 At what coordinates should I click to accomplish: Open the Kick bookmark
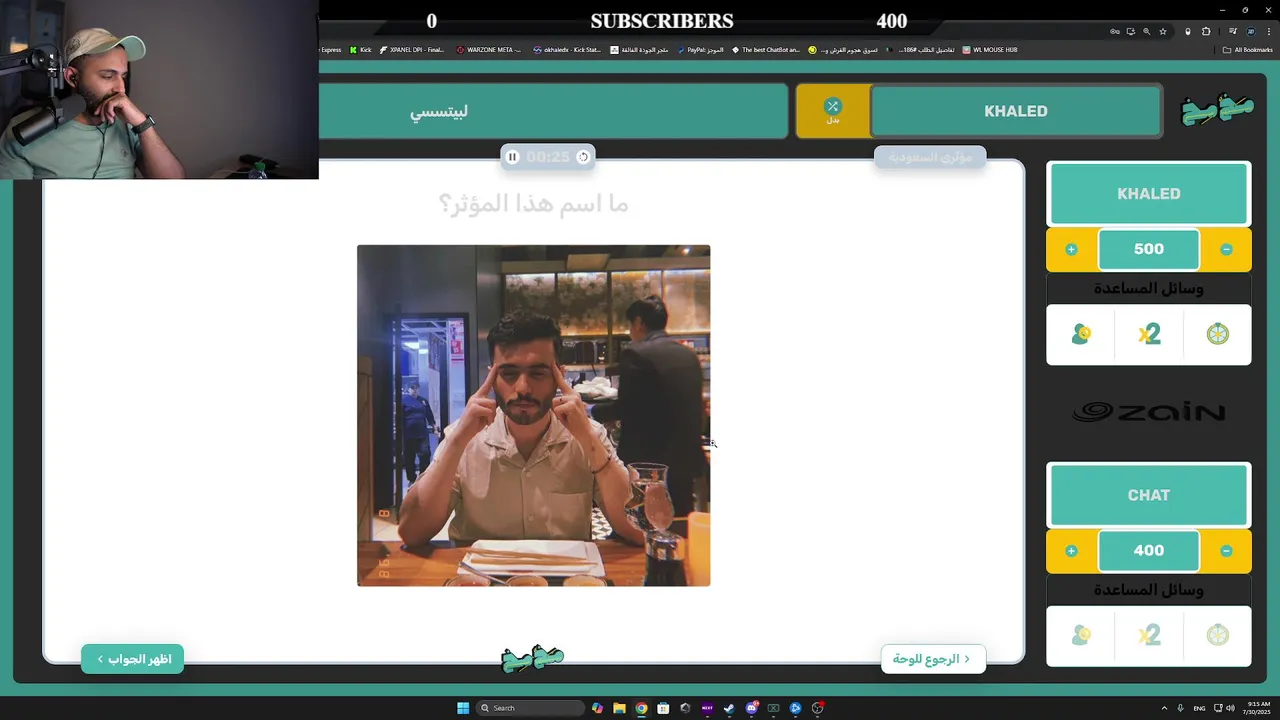[360, 50]
